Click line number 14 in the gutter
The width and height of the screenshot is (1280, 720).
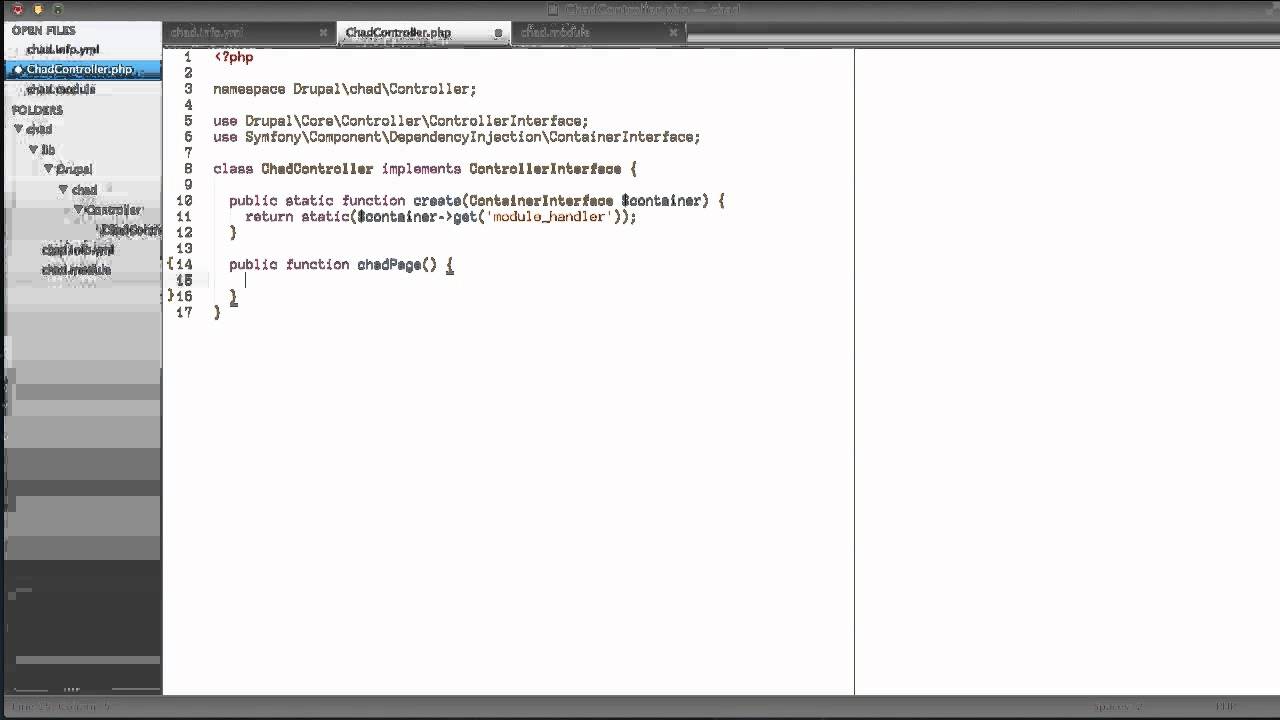tap(184, 265)
